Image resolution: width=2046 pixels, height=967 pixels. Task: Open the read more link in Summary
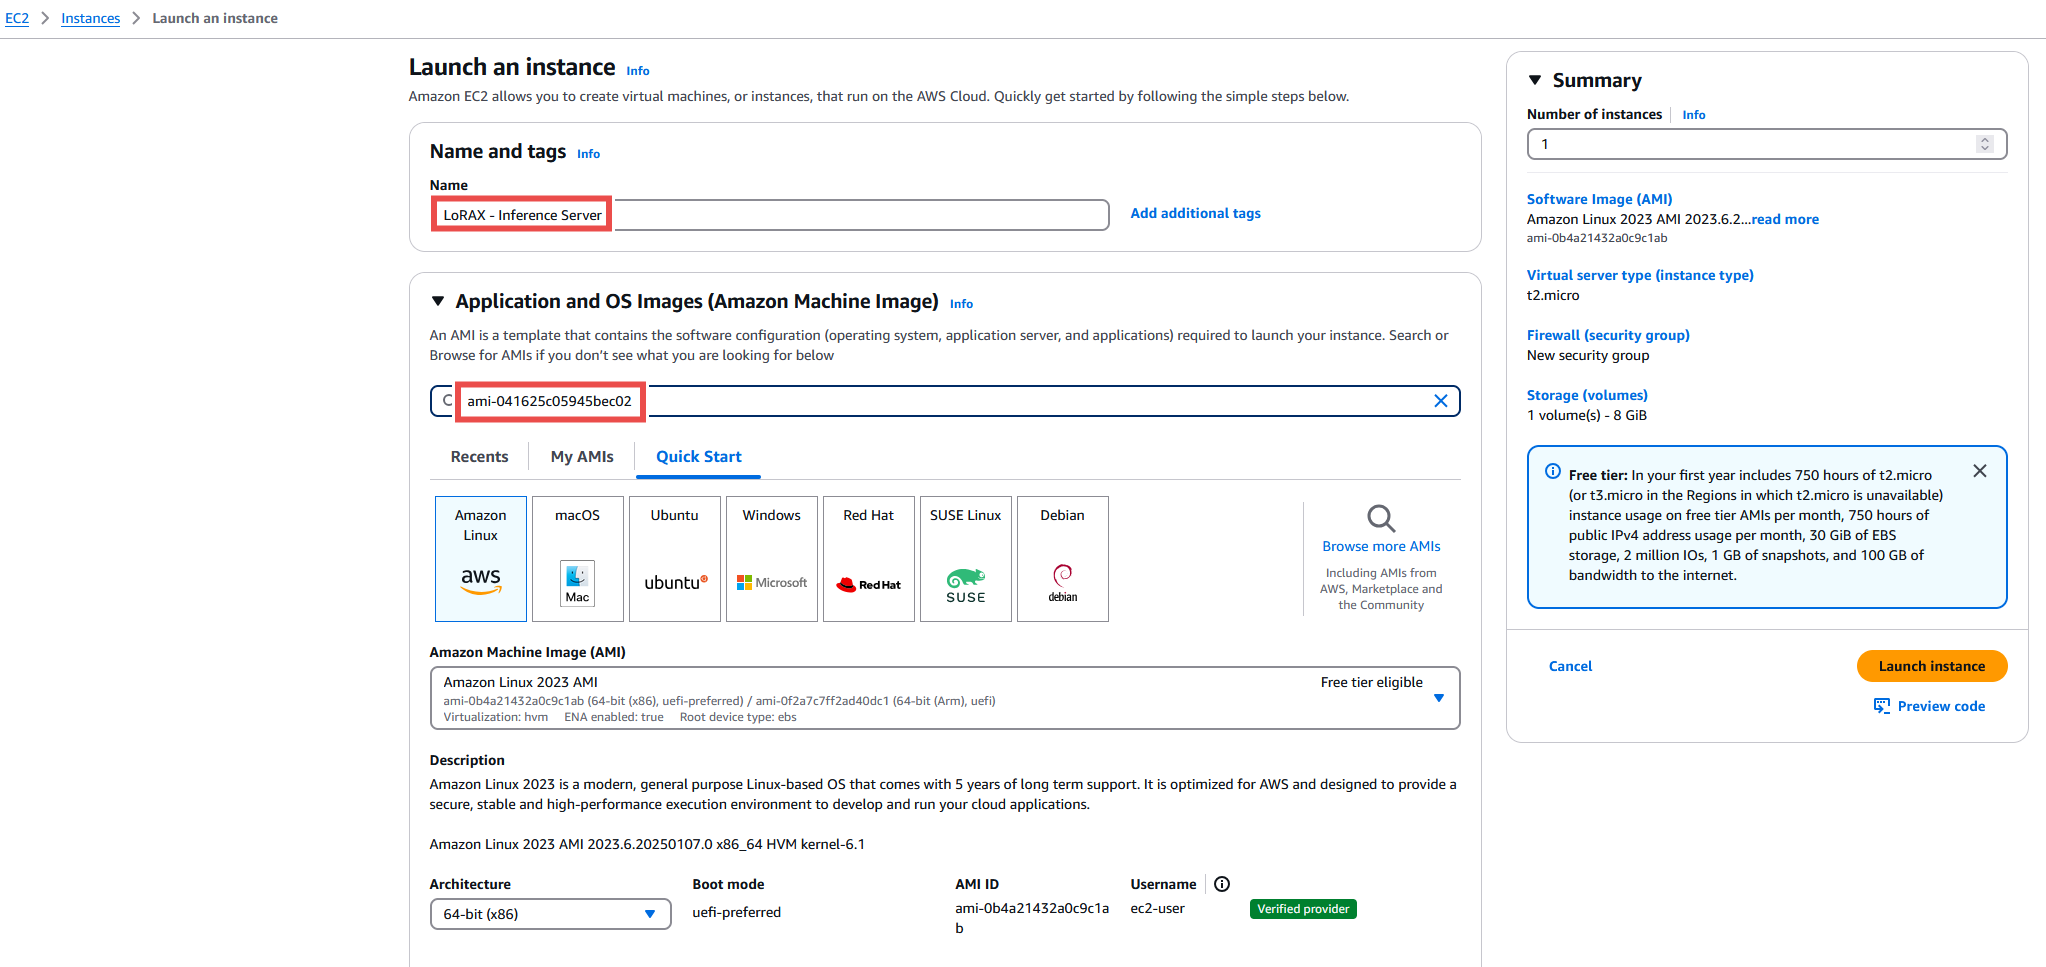[1785, 219]
